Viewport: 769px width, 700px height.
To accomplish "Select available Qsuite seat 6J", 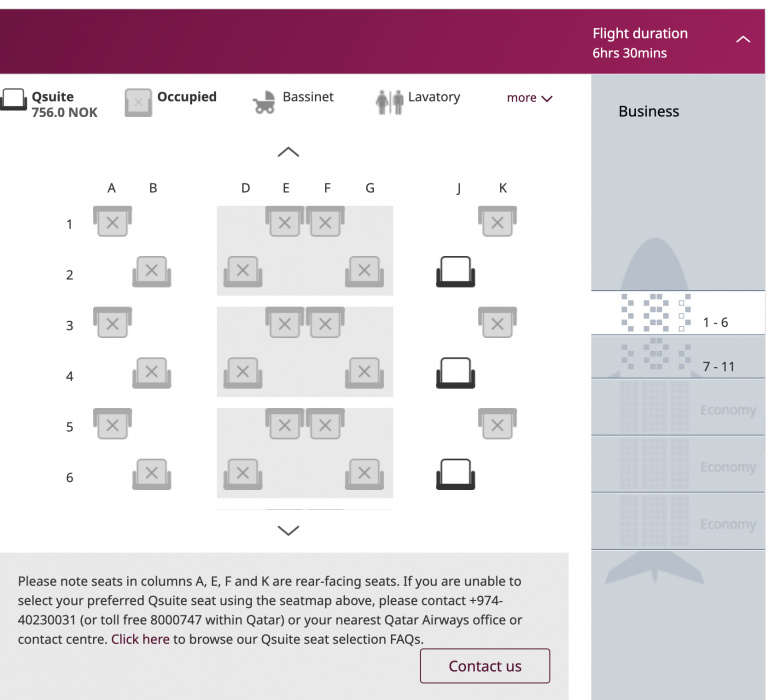I will tap(455, 474).
